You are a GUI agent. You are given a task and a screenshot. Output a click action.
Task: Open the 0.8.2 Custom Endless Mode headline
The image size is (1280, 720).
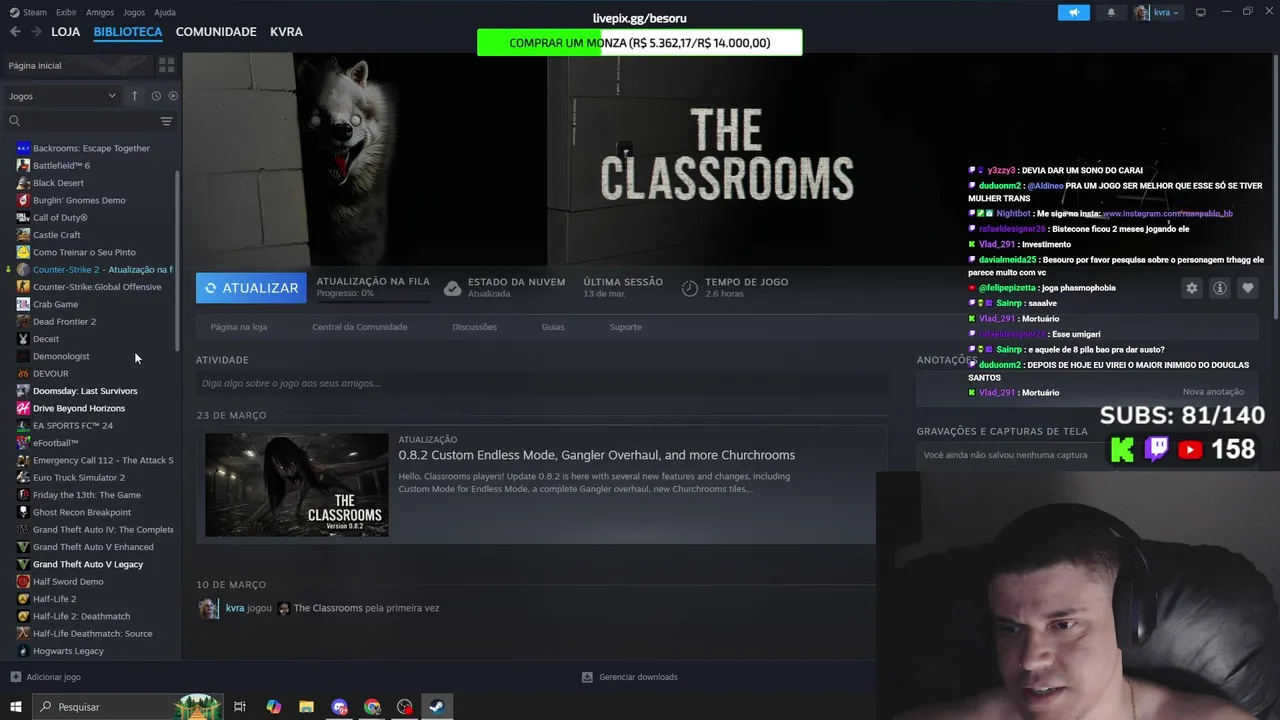596,455
